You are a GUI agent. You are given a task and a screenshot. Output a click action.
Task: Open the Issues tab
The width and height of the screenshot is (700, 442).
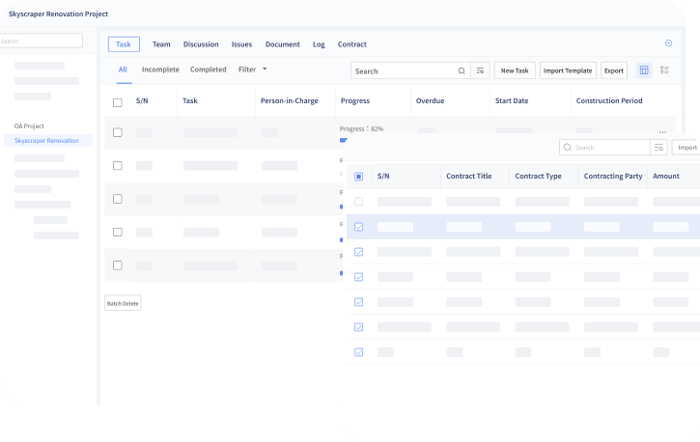(242, 44)
